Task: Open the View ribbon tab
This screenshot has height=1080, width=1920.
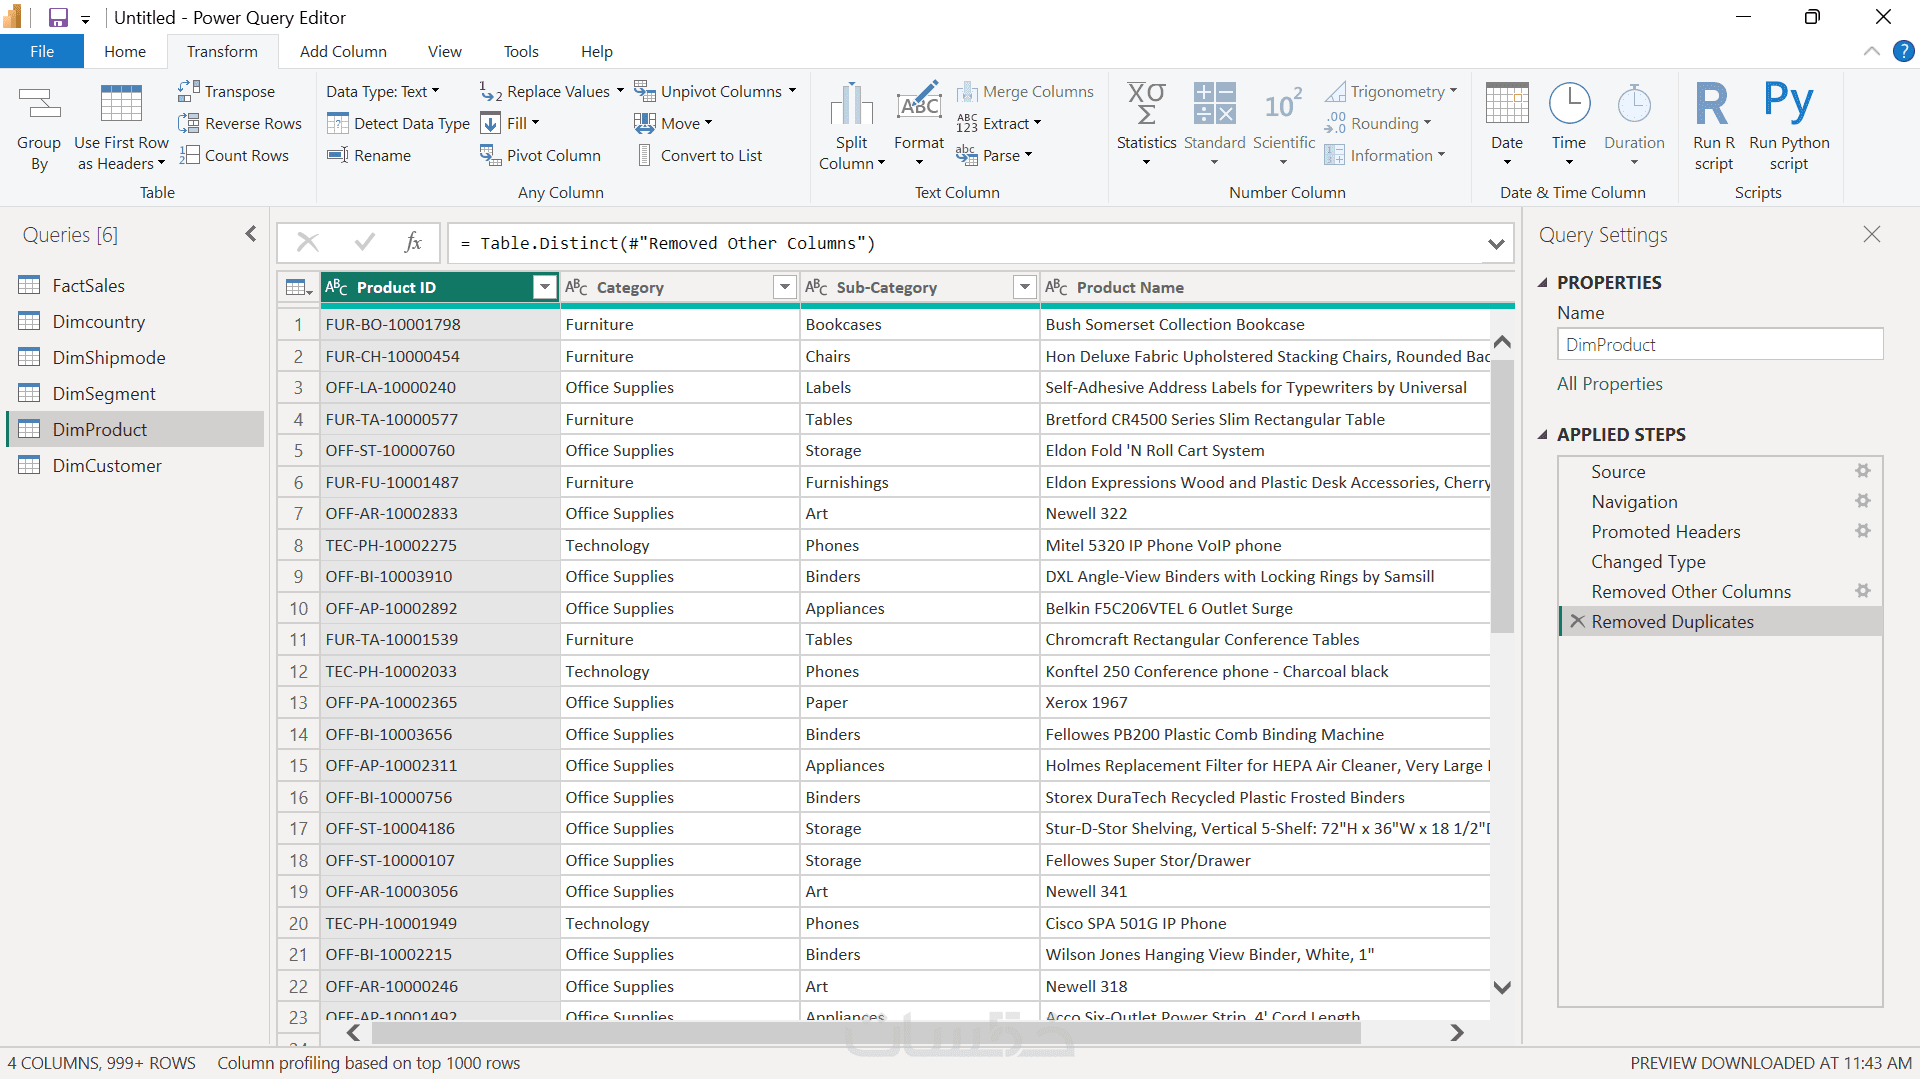Action: click(444, 52)
